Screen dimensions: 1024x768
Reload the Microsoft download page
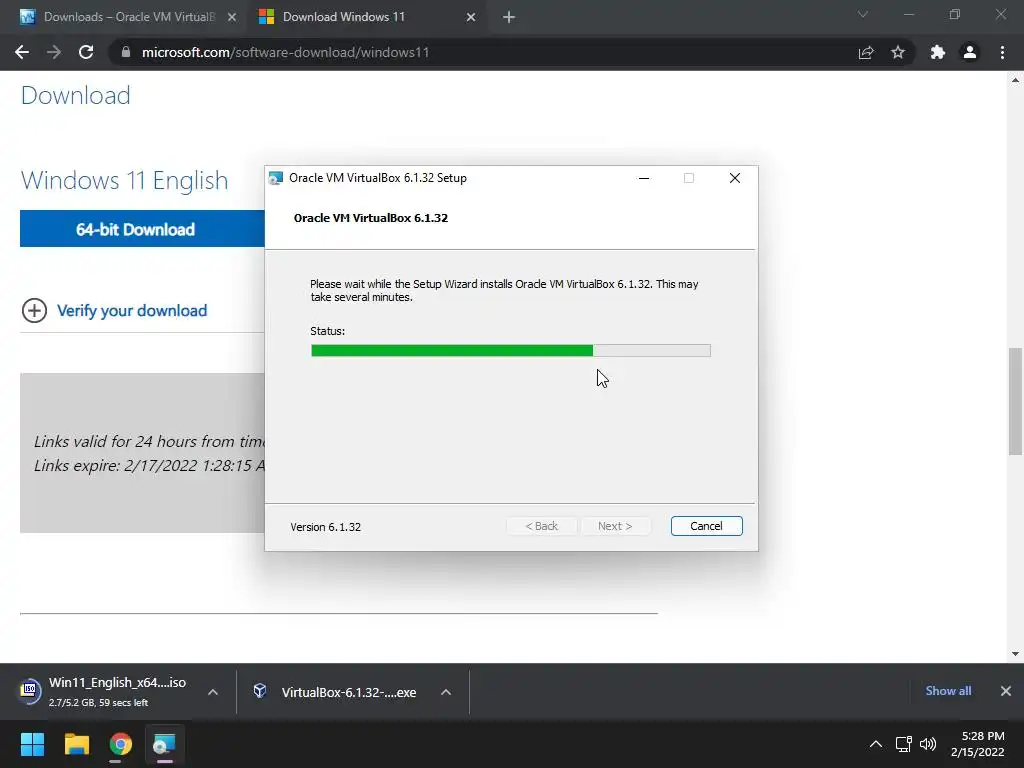[86, 52]
